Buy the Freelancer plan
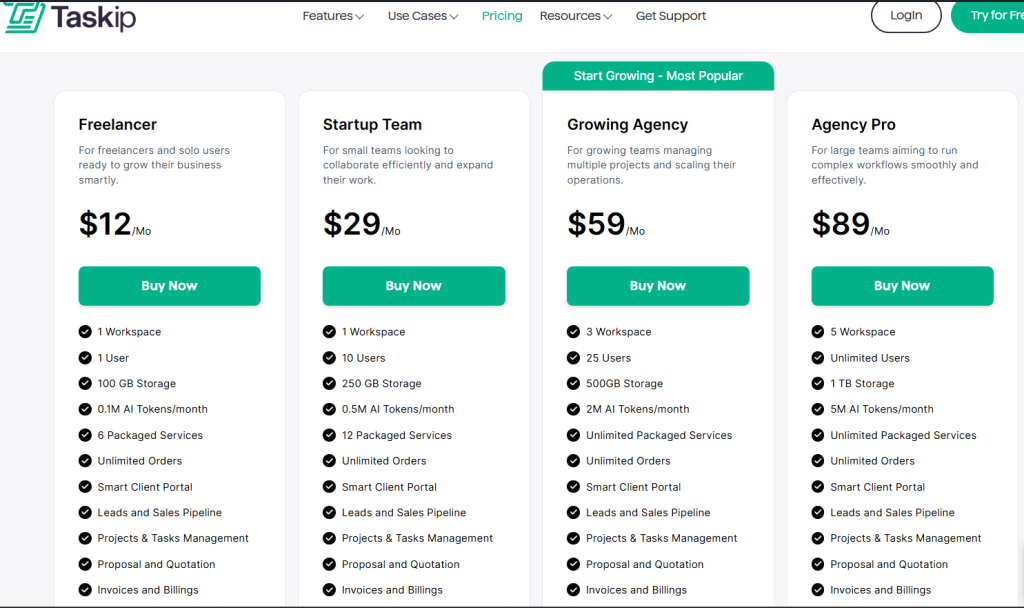The height and width of the screenshot is (608, 1024). (169, 286)
